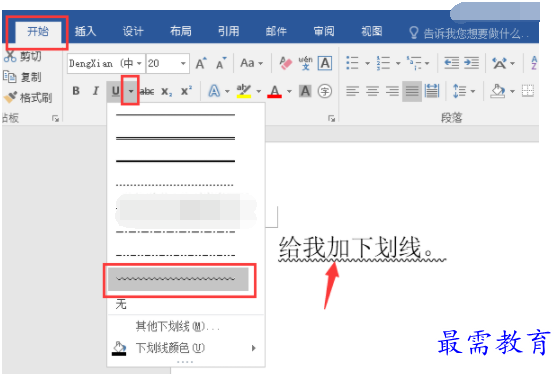Toggle italic formatting I
559x374 pixels.
point(95,91)
